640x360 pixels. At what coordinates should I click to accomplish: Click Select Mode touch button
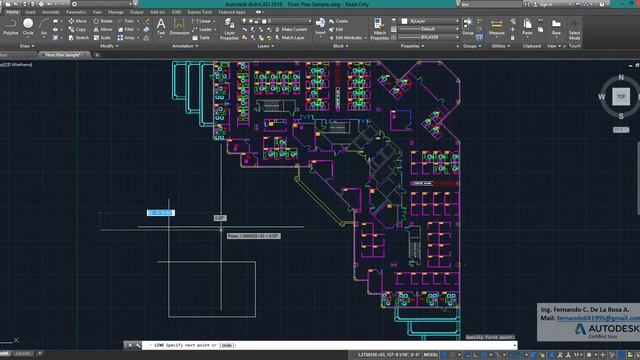point(574,29)
